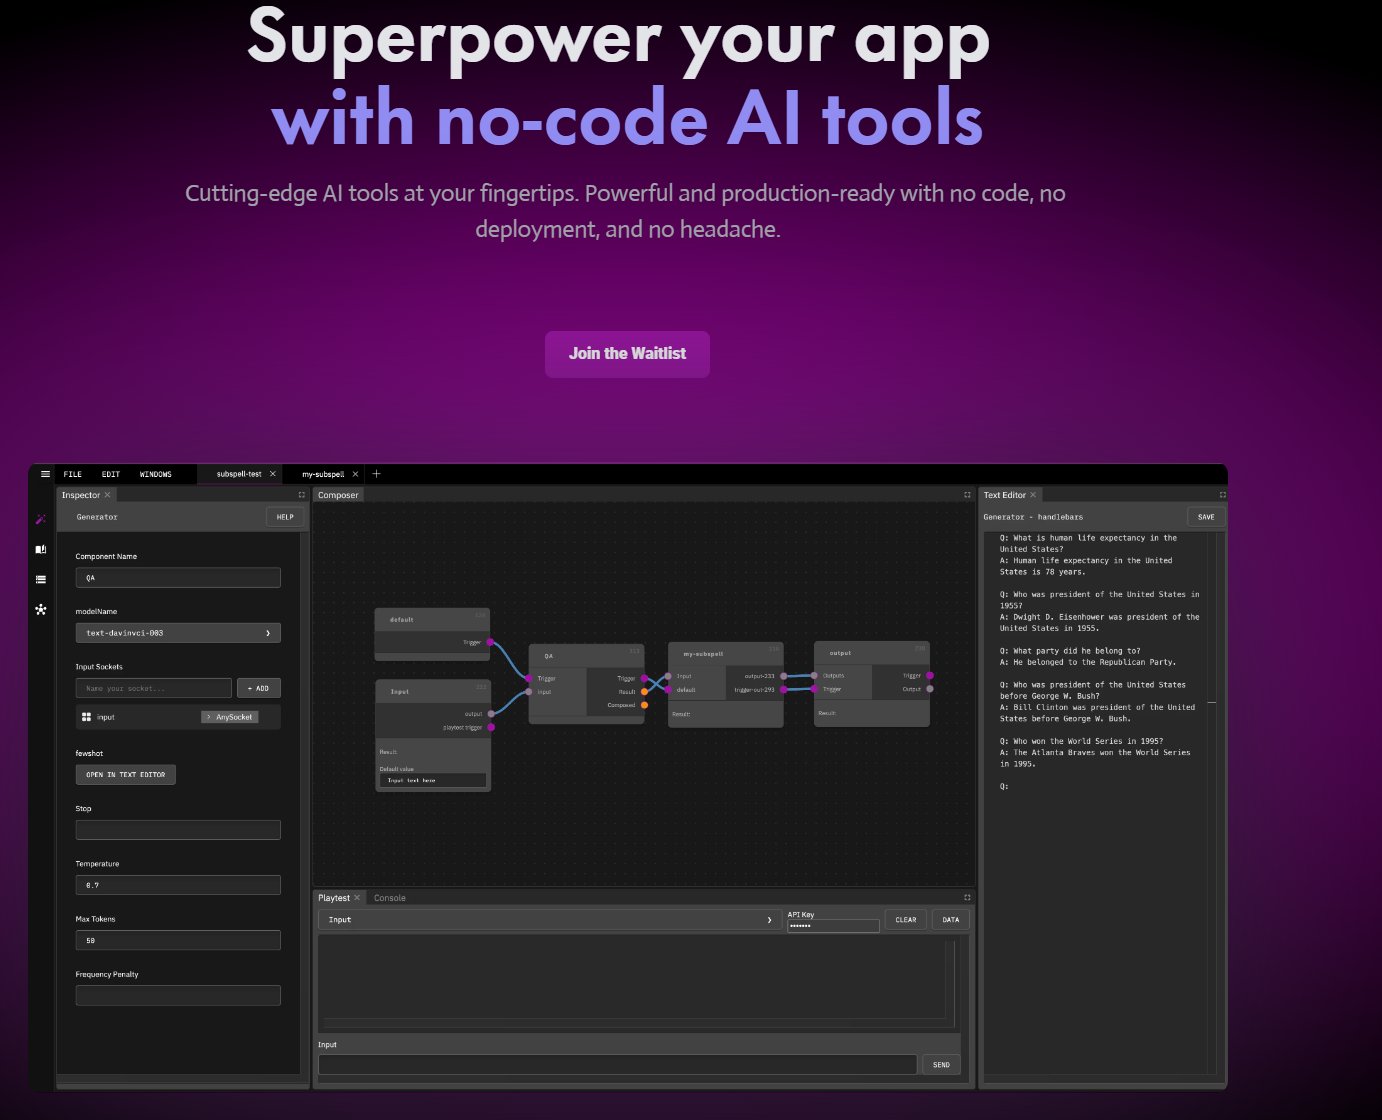This screenshot has width=1382, height=1120.
Task: Focus the Stop input field
Action: (x=178, y=830)
